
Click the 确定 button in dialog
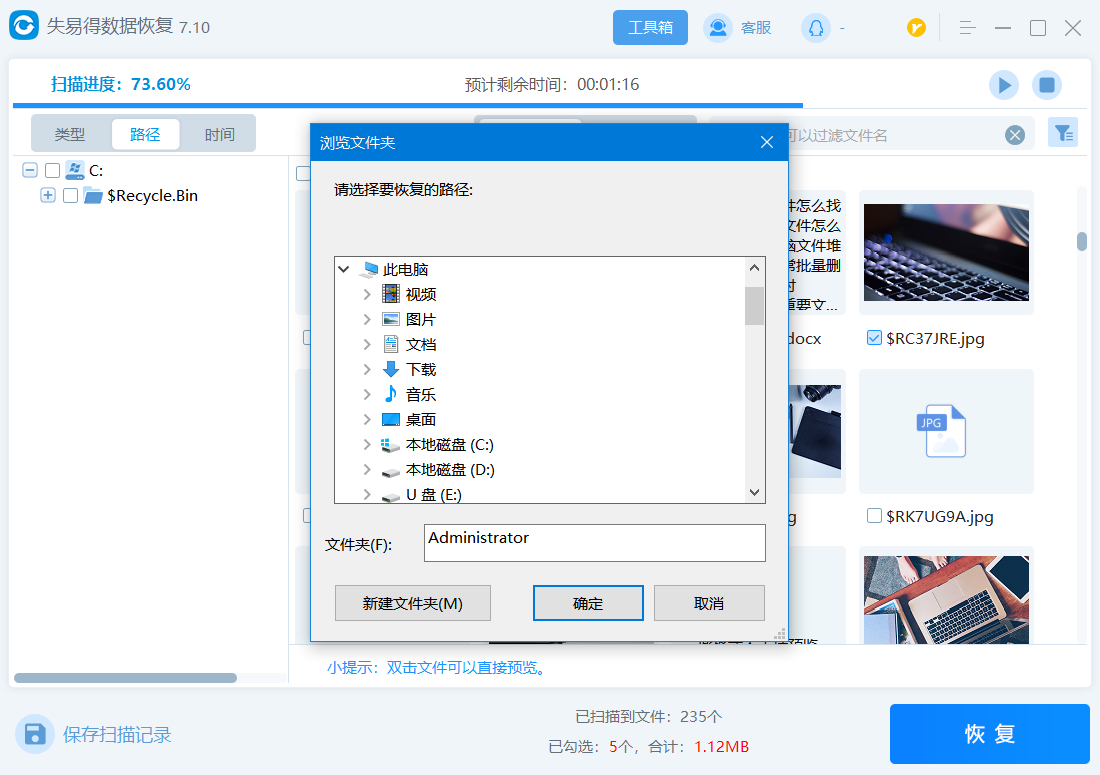(588, 604)
